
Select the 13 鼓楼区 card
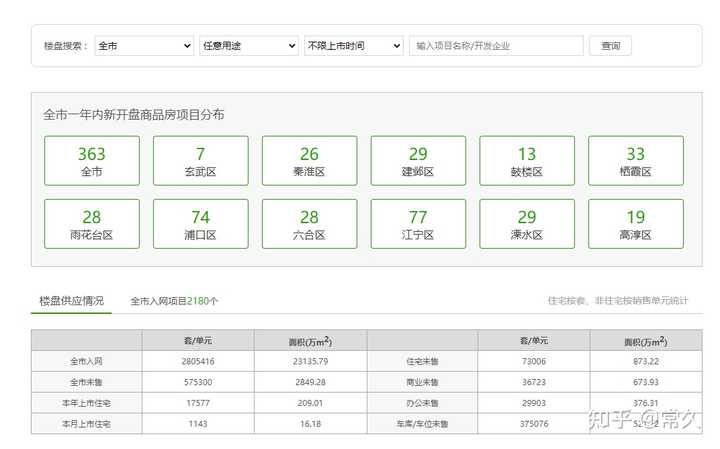pyautogui.click(x=527, y=161)
